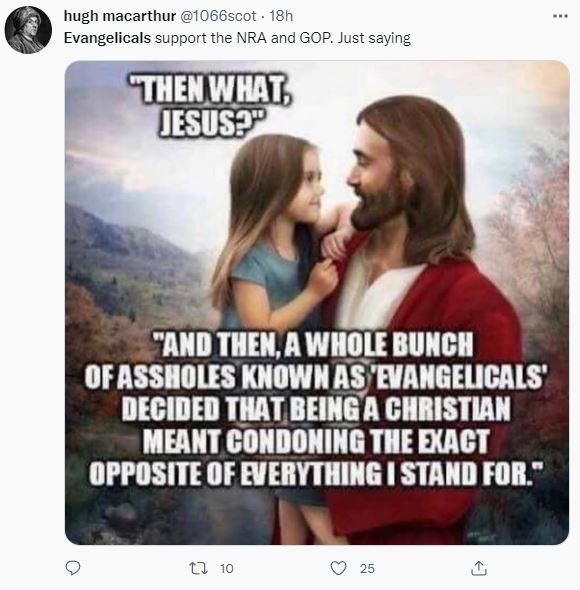Open the tweet permalink via 18h timestamp
Image resolution: width=580 pixels, height=590 pixels.
point(282,16)
